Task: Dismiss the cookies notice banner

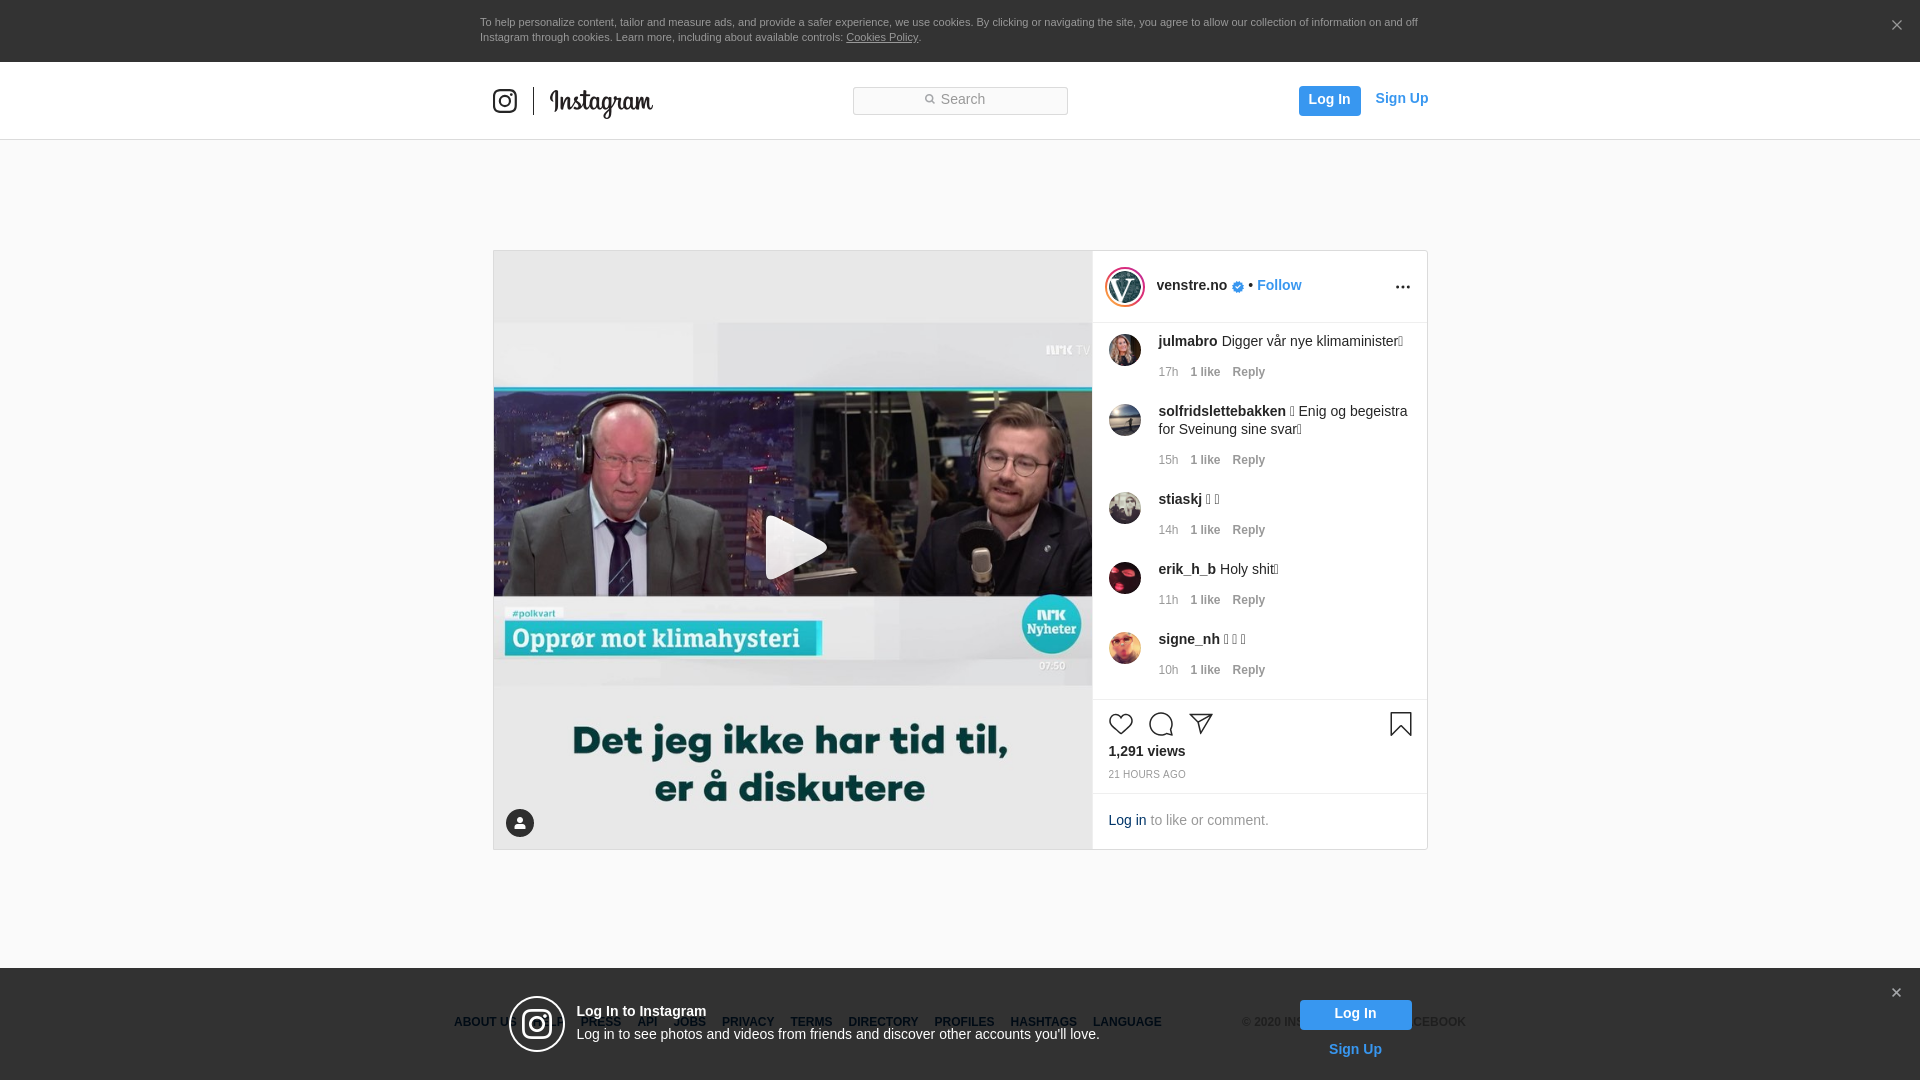Action: (x=1896, y=26)
